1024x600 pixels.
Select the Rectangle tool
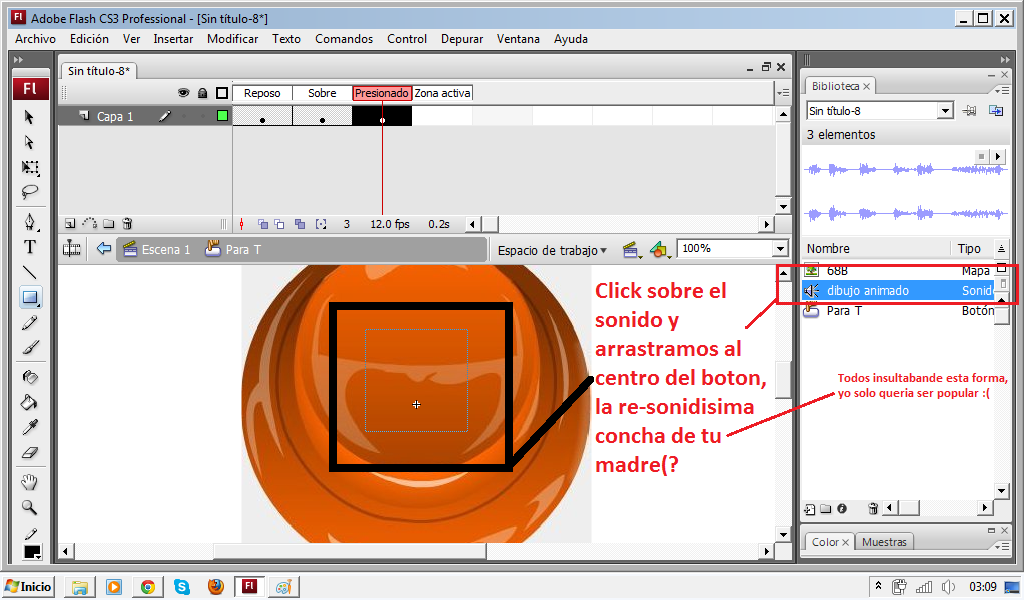[x=30, y=297]
